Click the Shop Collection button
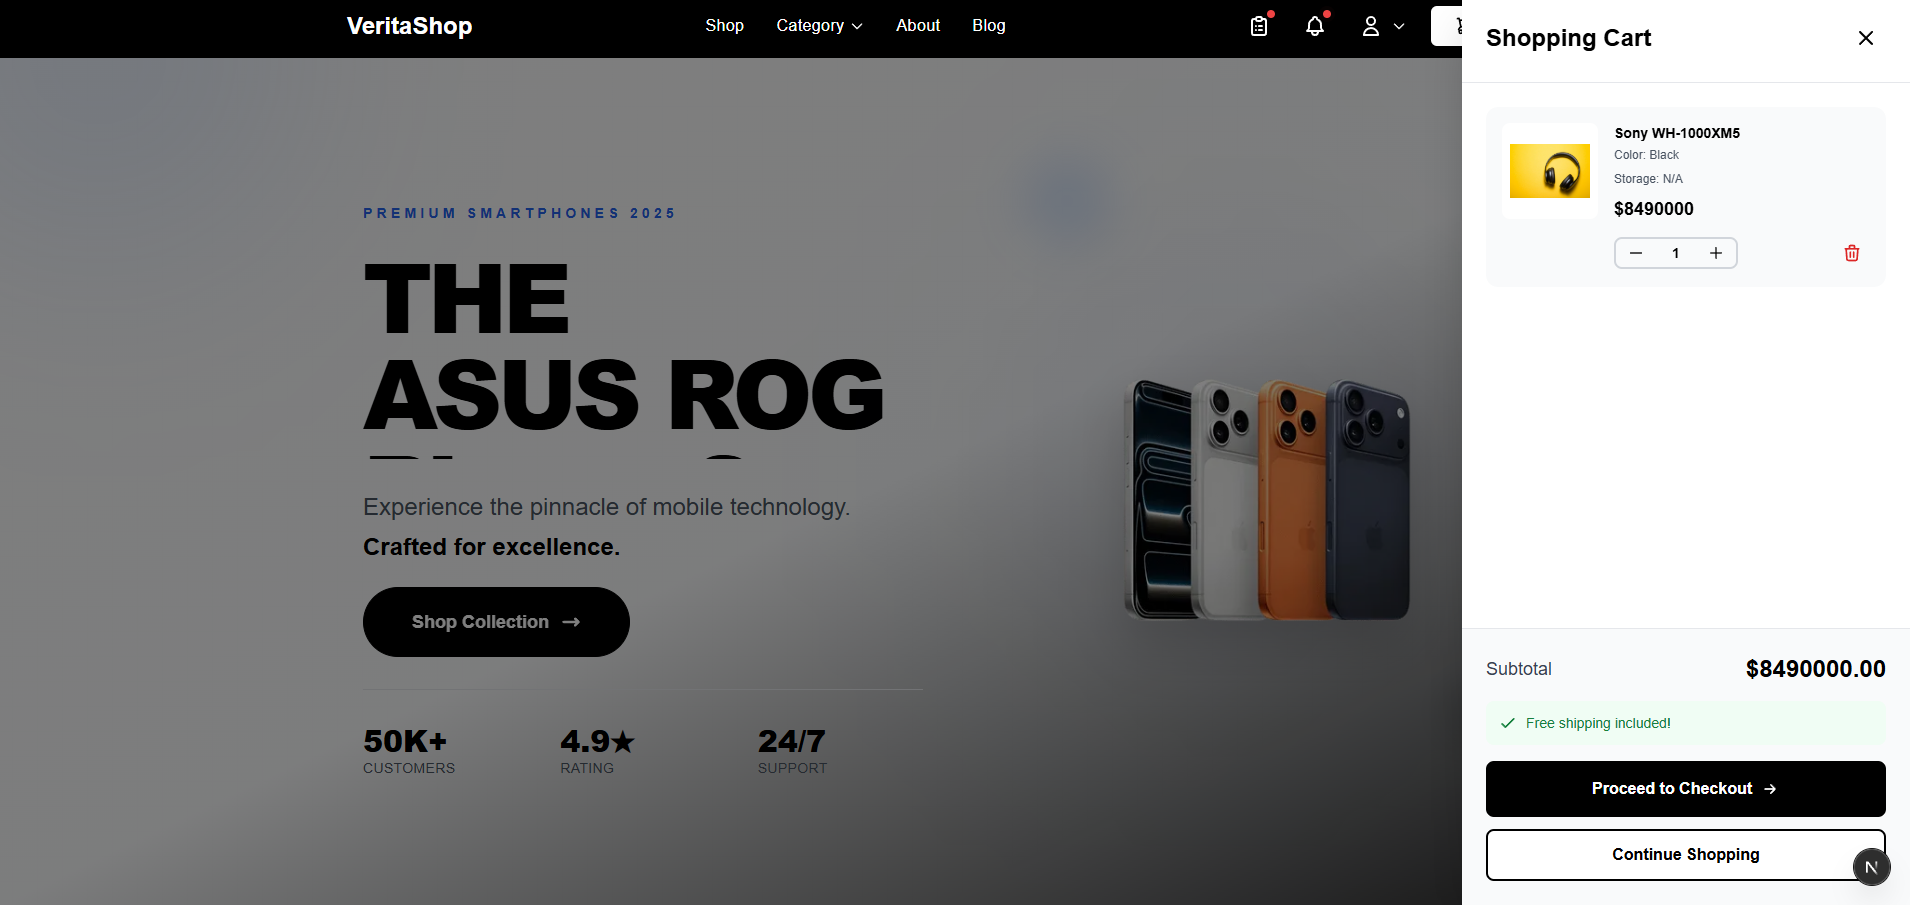 point(496,622)
